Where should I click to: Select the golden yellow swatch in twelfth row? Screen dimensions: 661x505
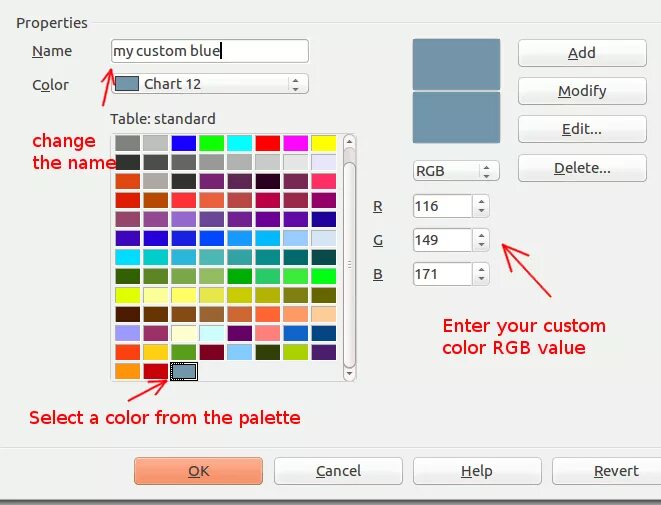(156, 352)
